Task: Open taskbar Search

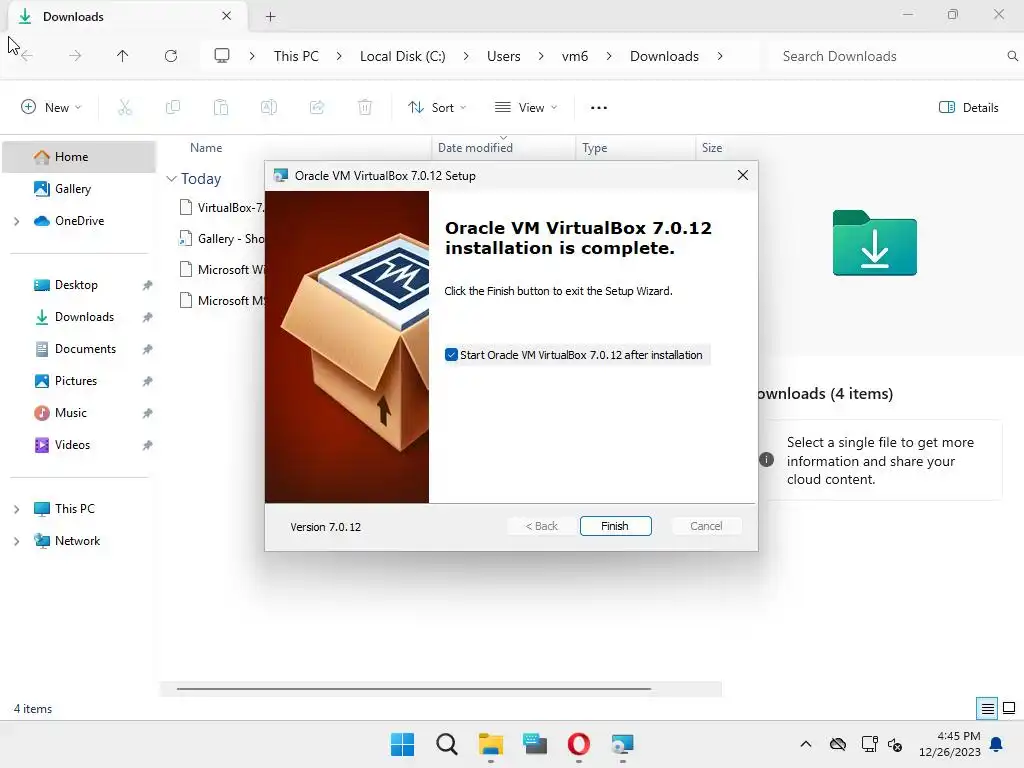Action: pos(447,744)
